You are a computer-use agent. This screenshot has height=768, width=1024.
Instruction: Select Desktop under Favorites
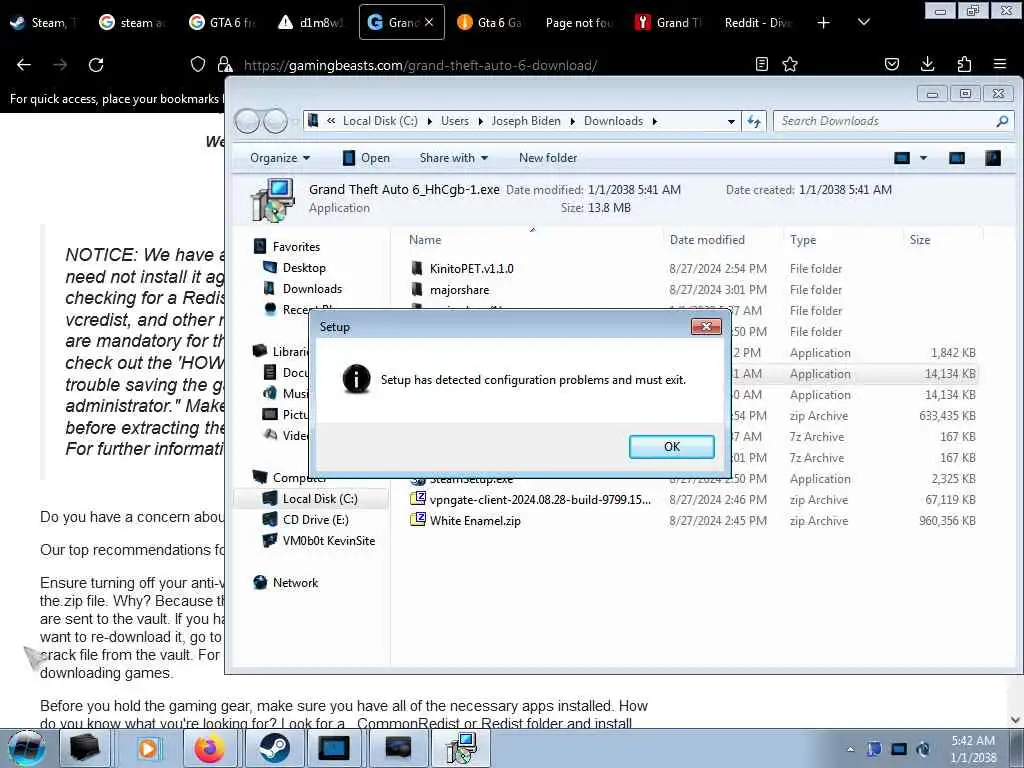[304, 268]
